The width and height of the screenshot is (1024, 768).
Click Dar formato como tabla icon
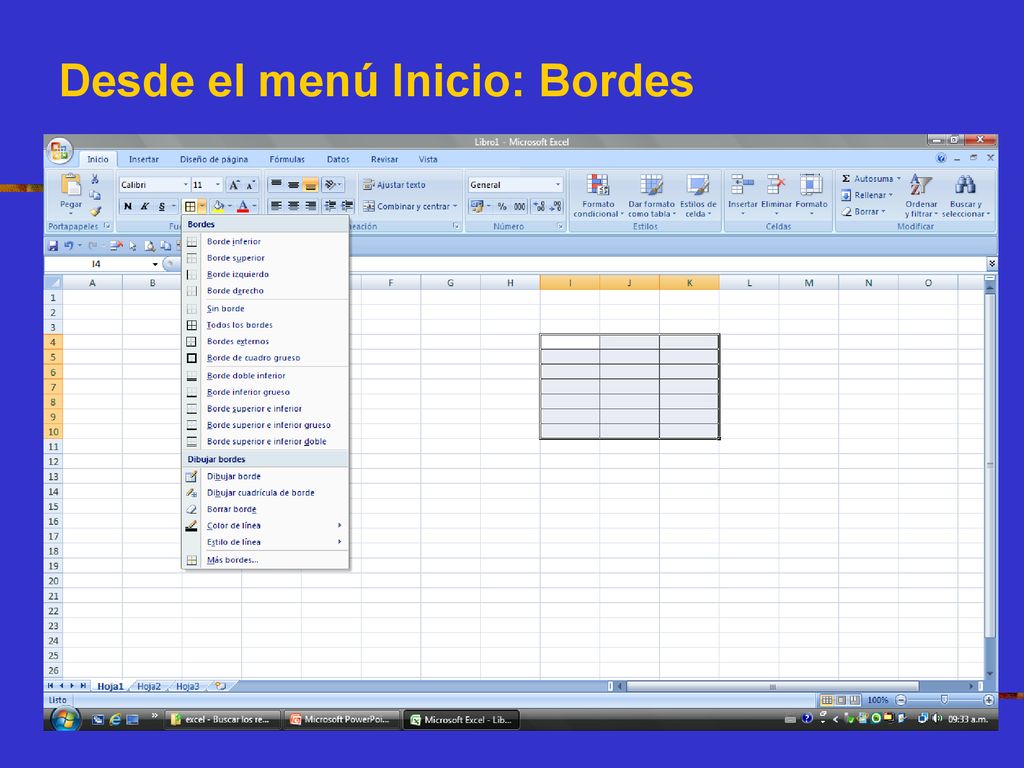click(650, 185)
